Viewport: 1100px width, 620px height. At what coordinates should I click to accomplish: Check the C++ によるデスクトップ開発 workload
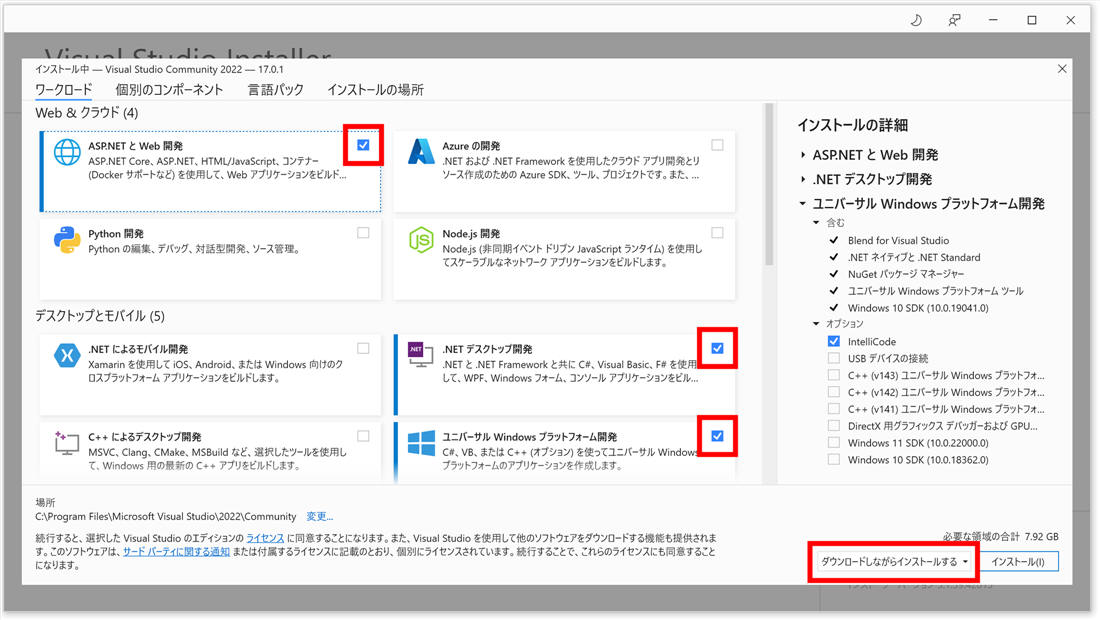pyautogui.click(x=363, y=436)
